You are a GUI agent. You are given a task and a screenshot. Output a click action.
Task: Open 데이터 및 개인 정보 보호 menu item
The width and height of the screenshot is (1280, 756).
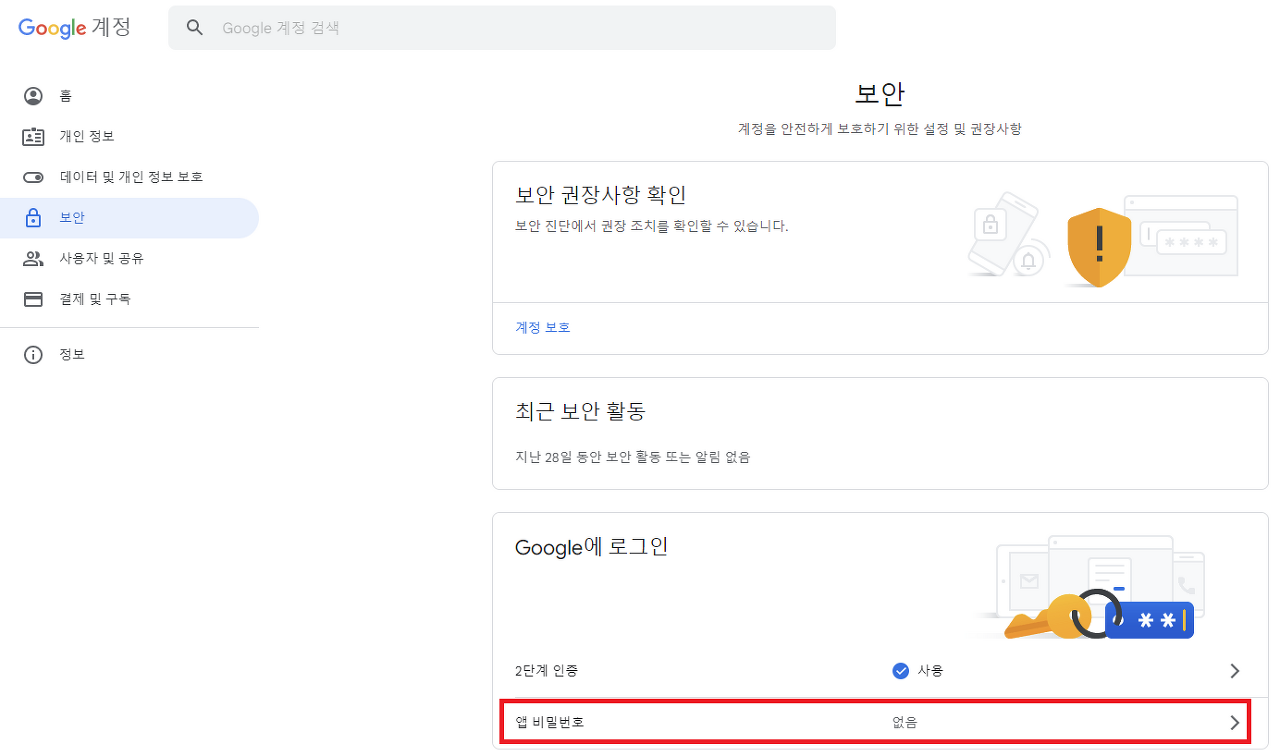coord(129,177)
